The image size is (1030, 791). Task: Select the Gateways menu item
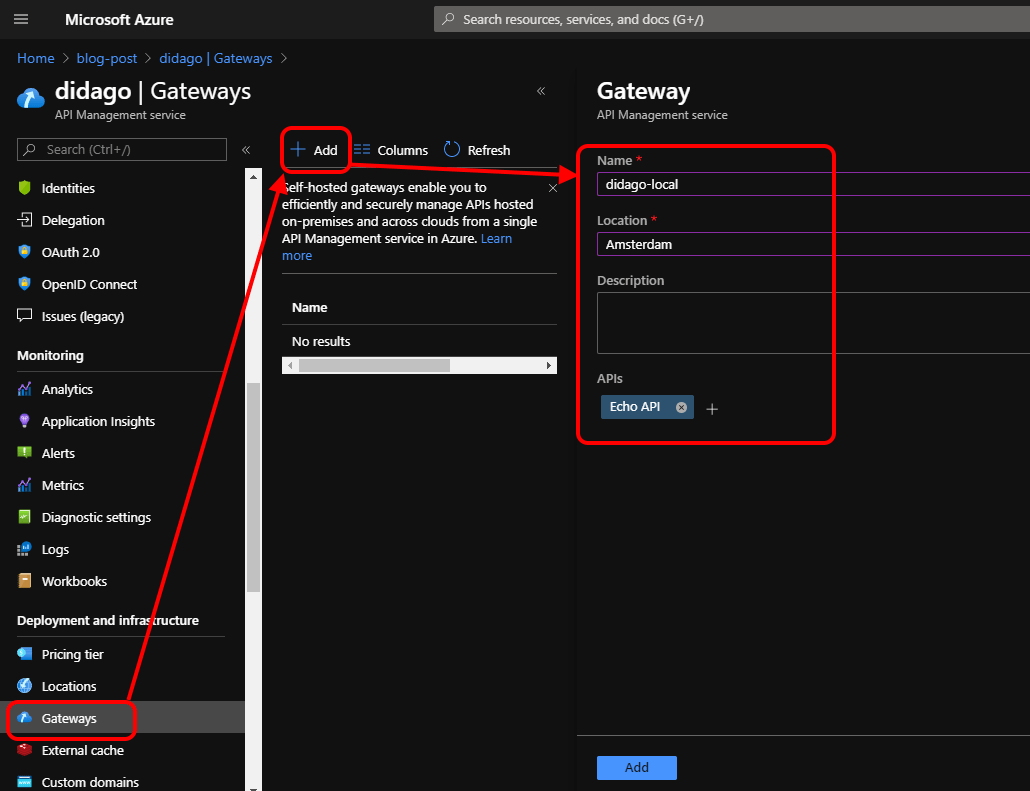click(70, 718)
